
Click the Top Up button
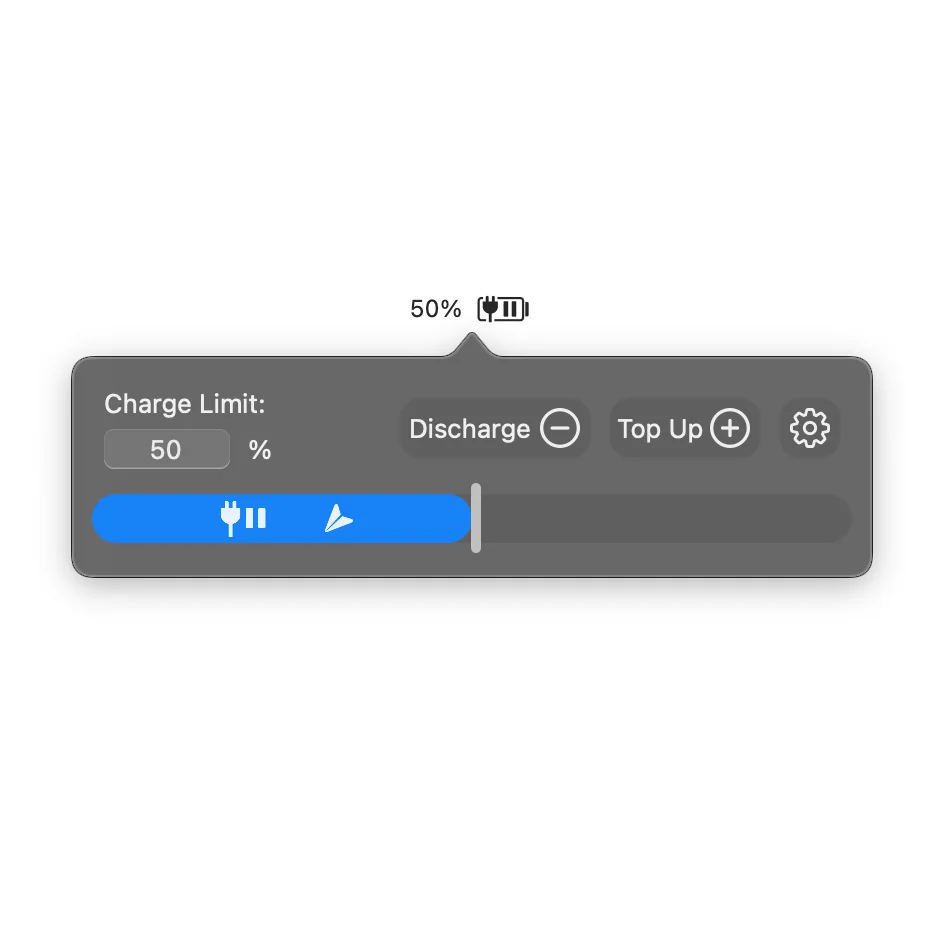685,428
